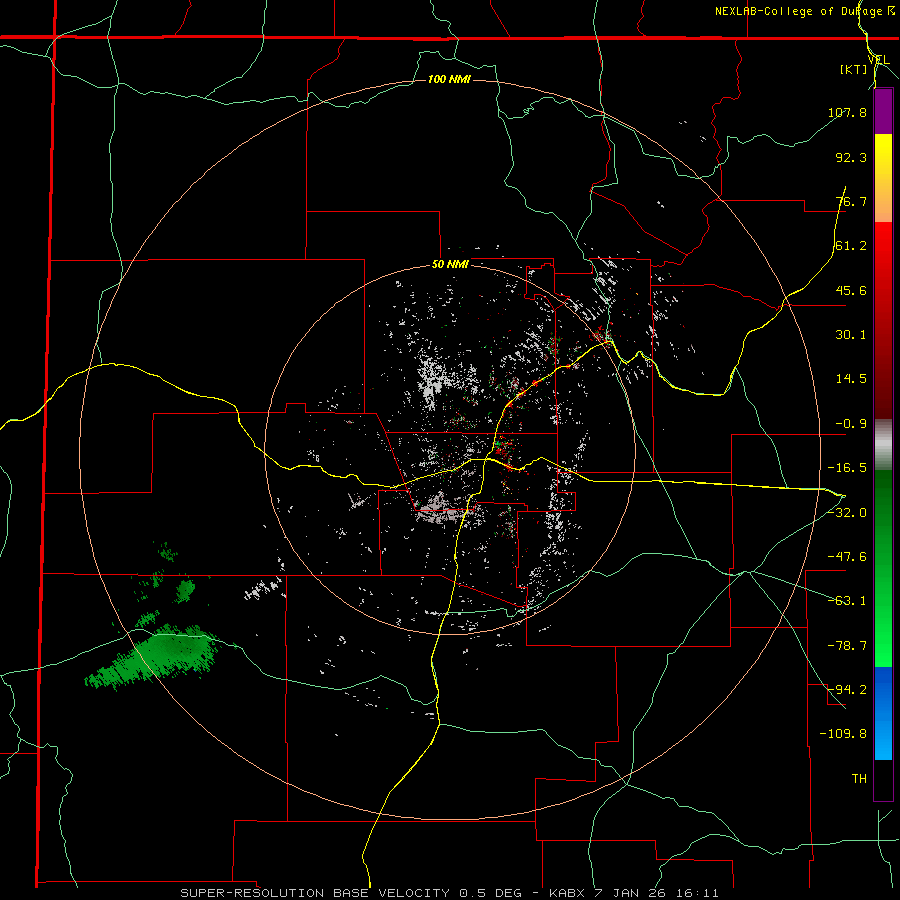Select the -0.9 knot scale value
900x900 pixels.
click(851, 424)
